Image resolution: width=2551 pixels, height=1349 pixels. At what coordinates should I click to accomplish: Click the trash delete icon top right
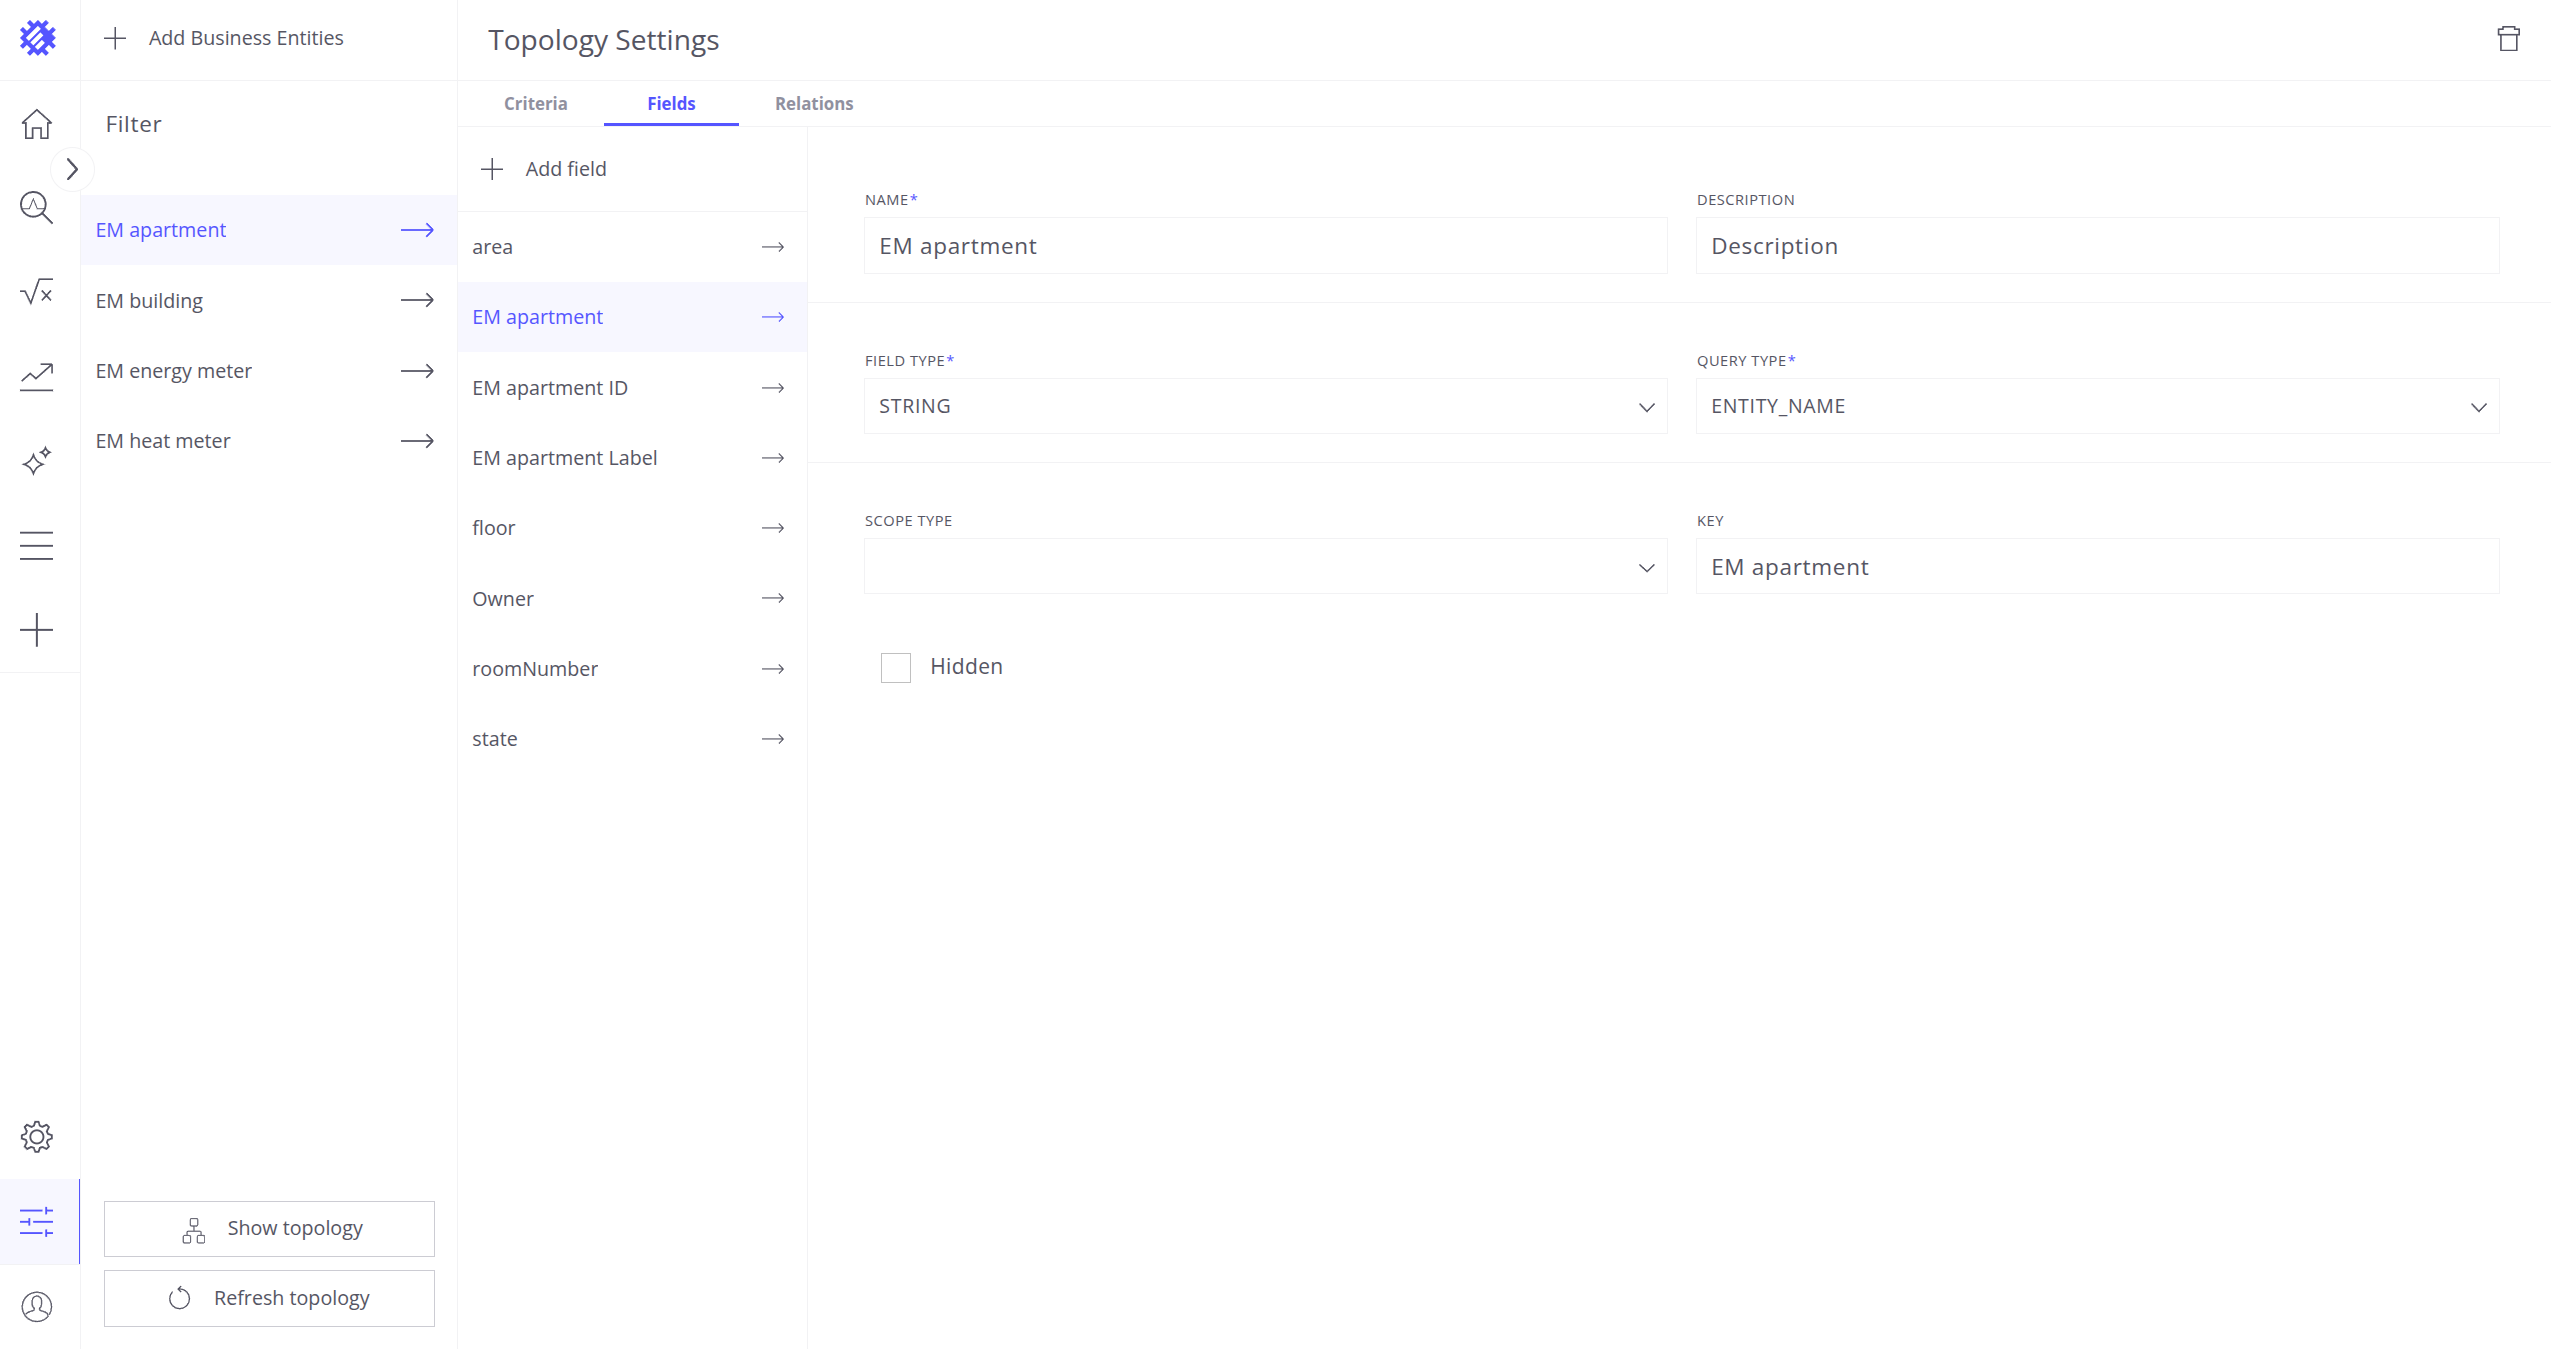click(x=2508, y=39)
